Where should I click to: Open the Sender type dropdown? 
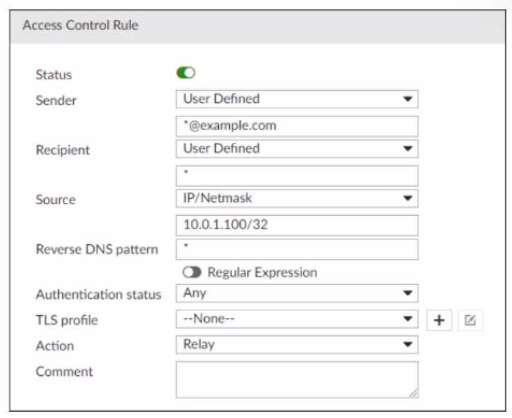point(297,99)
